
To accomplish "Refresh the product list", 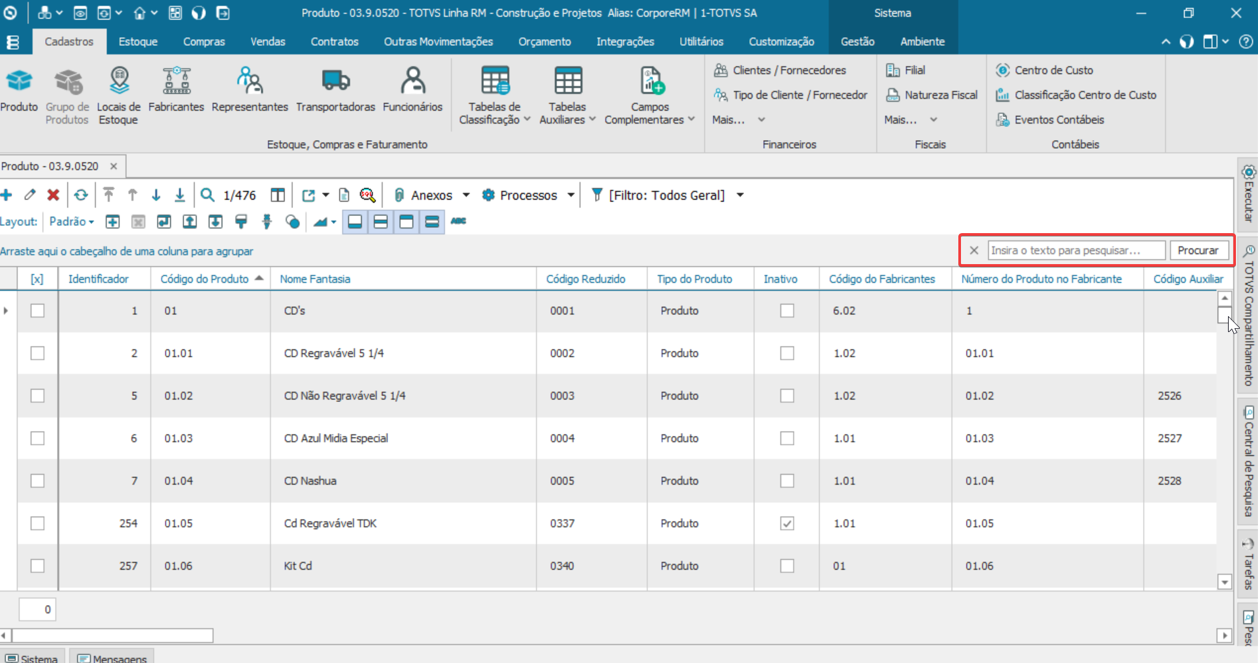I will [x=81, y=195].
